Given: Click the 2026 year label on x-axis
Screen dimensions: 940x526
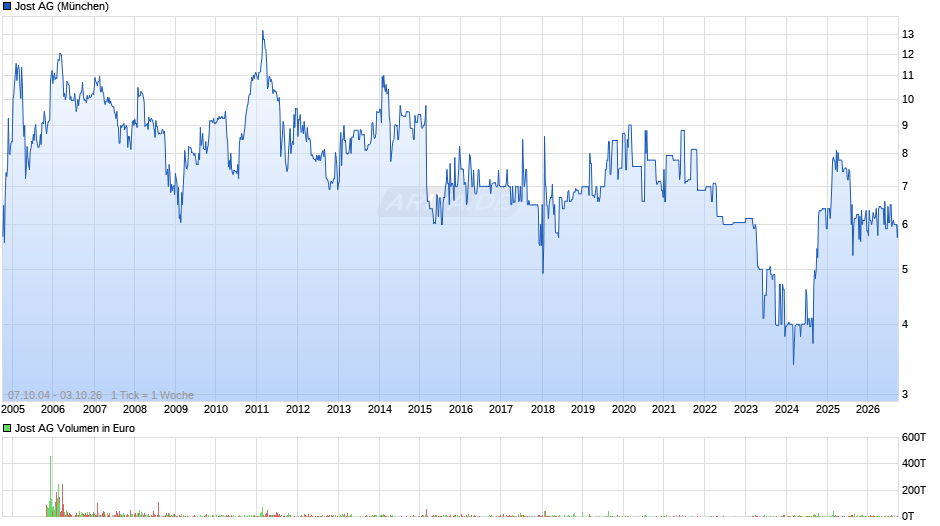Looking at the screenshot, I should pyautogui.click(x=867, y=409).
